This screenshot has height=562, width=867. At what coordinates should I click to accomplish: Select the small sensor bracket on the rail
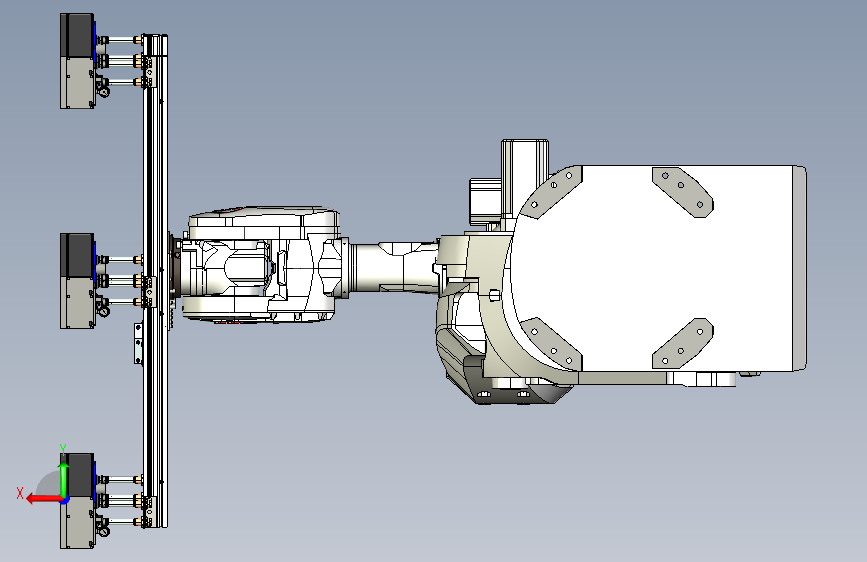point(138,344)
